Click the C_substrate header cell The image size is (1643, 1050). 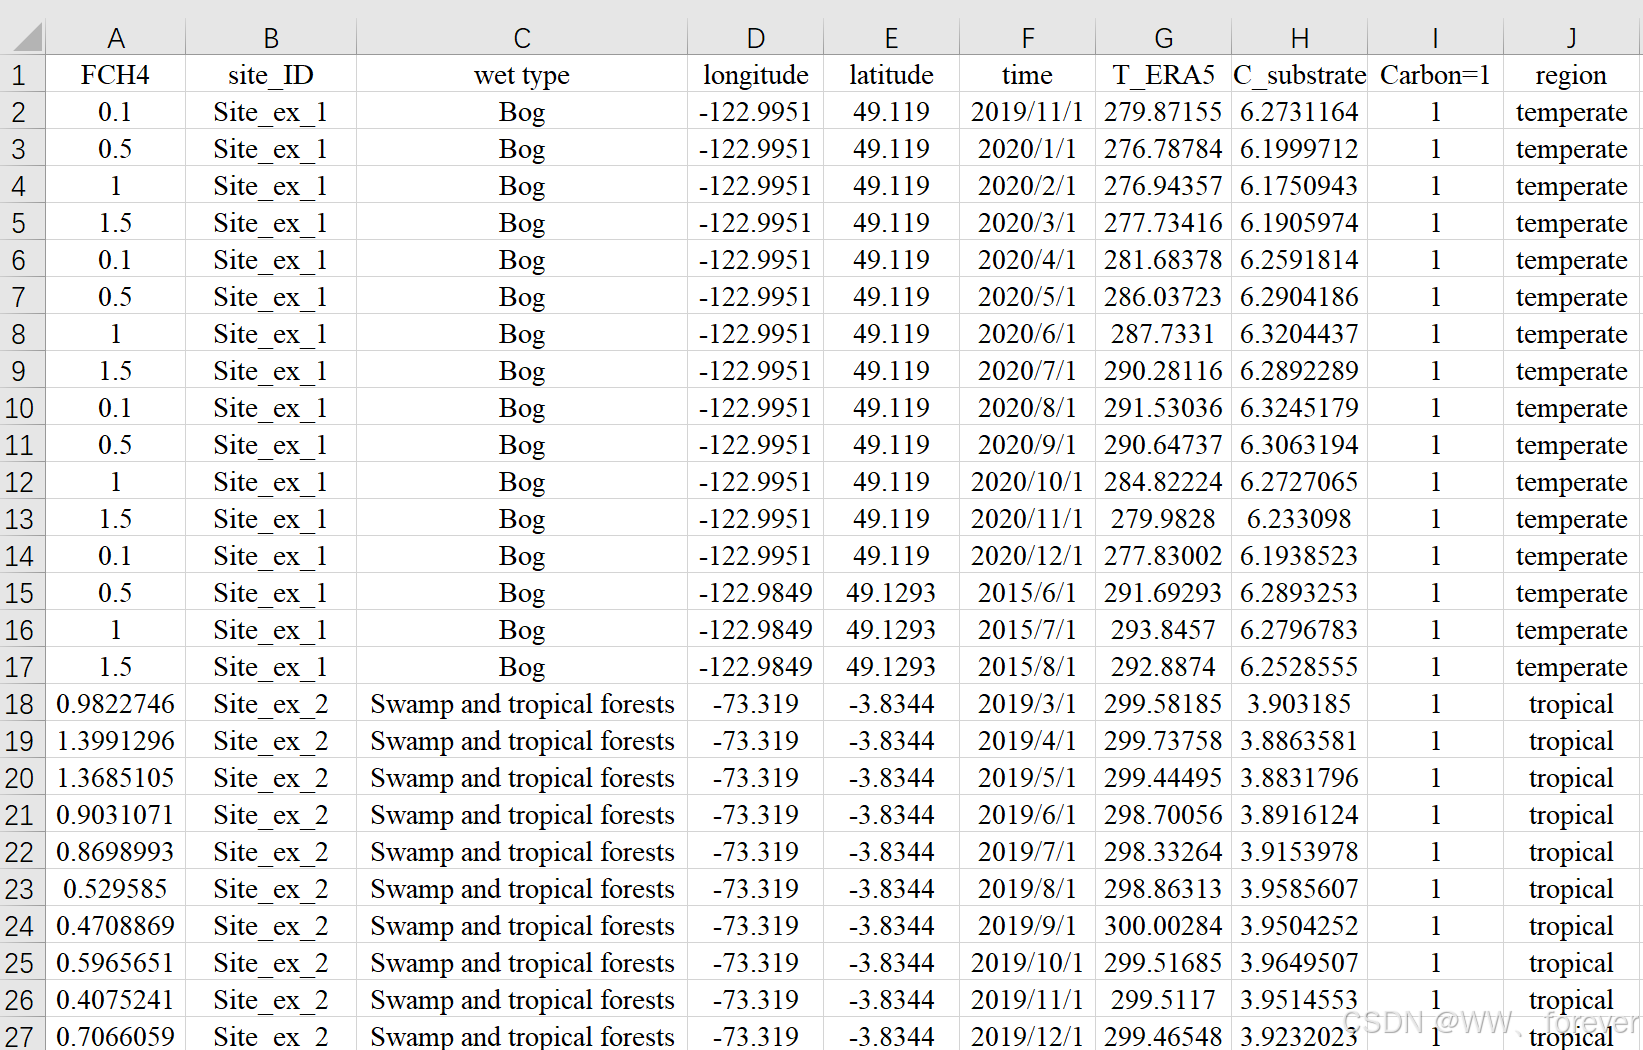pyautogui.click(x=1299, y=74)
